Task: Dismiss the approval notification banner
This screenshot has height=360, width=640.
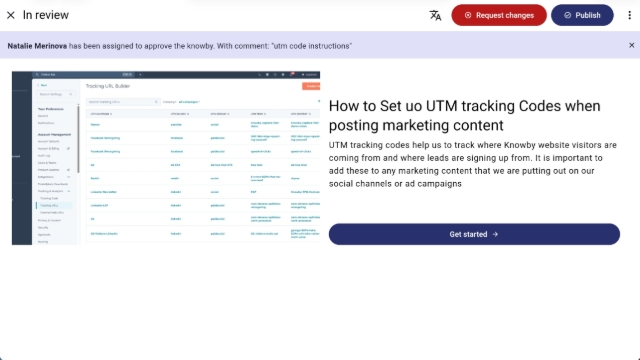Action: (631, 45)
